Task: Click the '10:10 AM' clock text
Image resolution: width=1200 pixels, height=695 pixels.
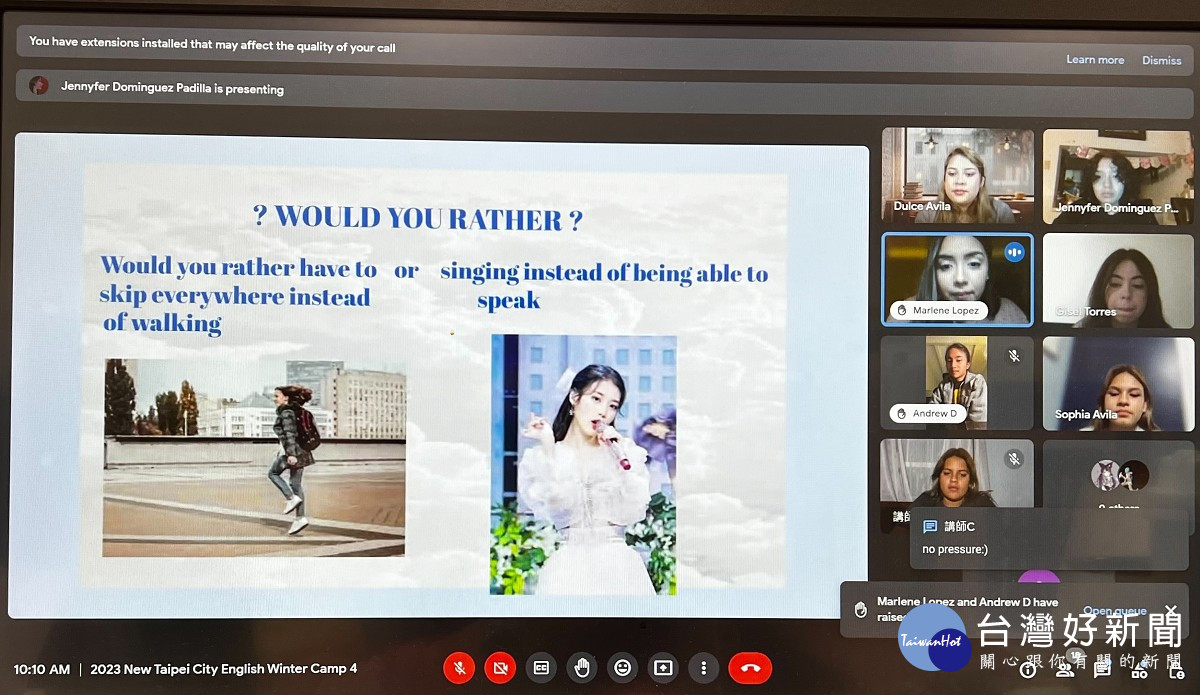Action: coord(42,670)
